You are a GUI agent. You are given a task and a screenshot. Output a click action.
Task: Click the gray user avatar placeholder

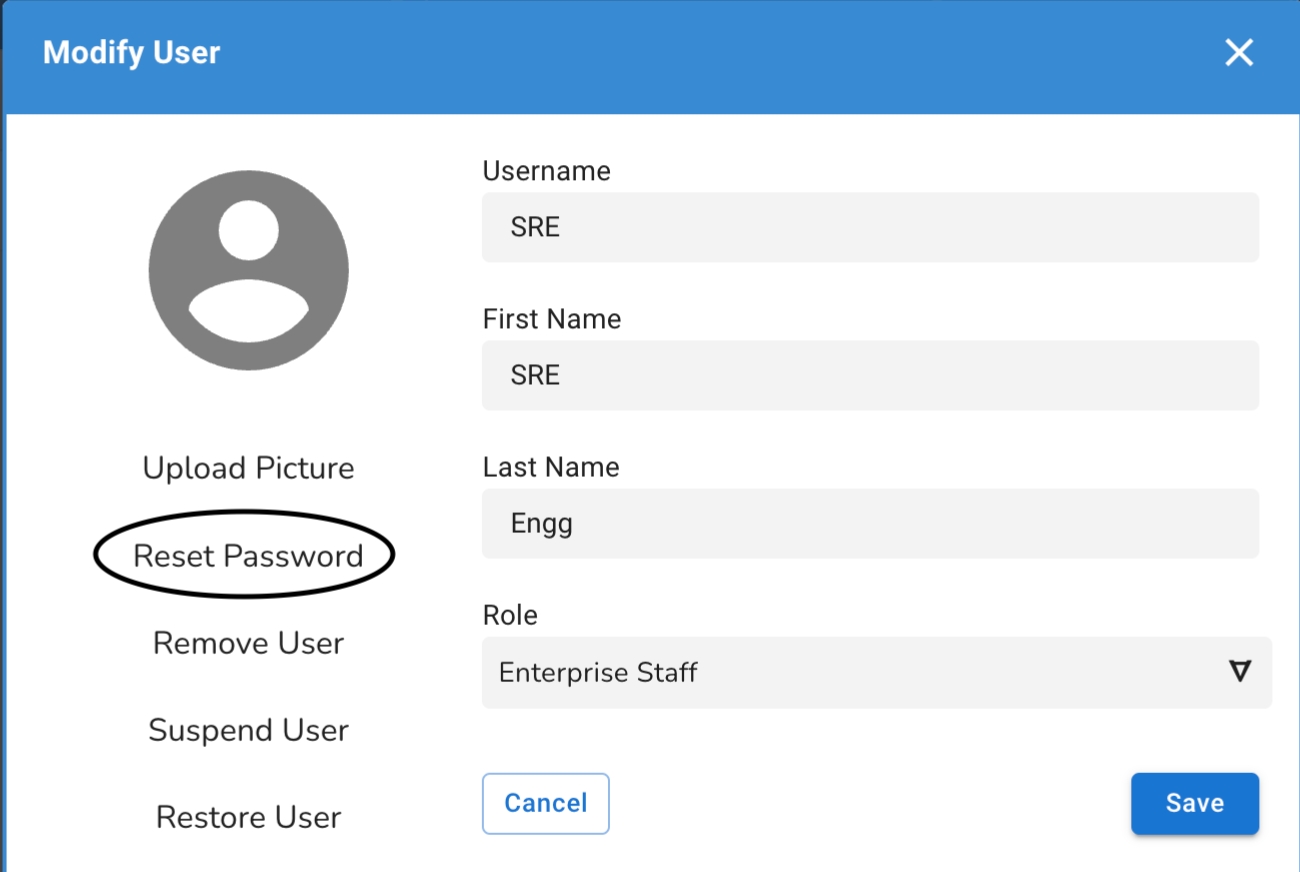pyautogui.click(x=248, y=270)
